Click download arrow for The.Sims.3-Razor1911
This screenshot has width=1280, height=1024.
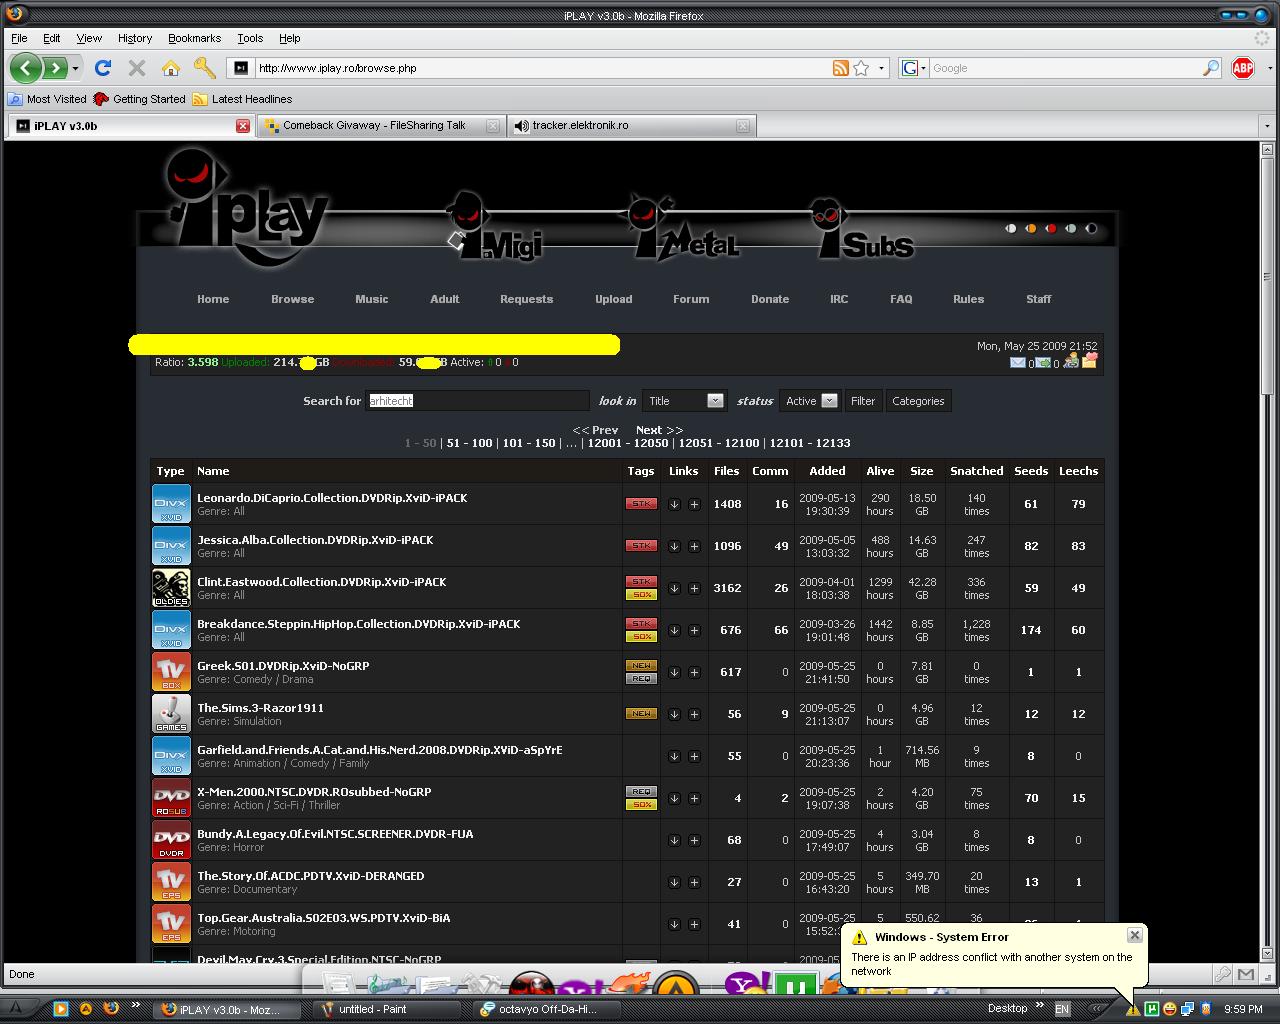674,714
